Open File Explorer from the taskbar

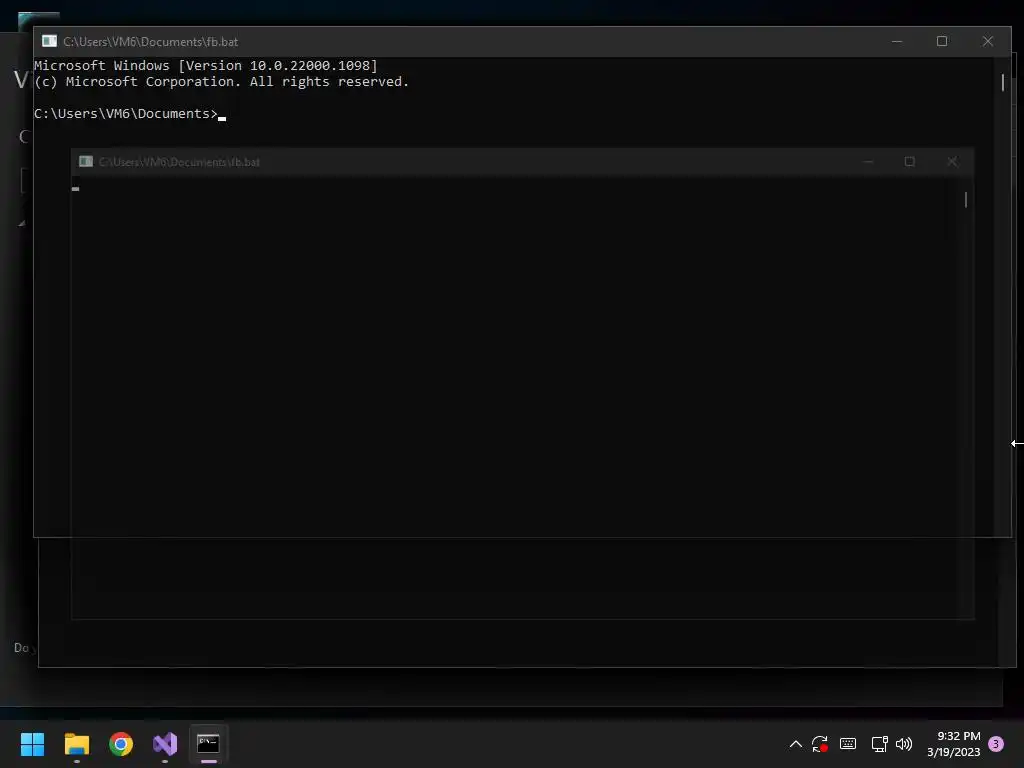click(76, 744)
